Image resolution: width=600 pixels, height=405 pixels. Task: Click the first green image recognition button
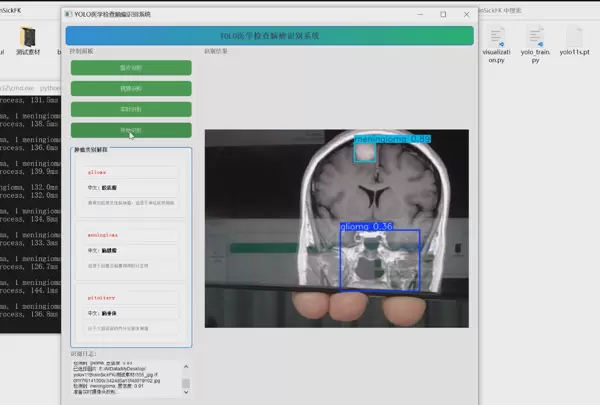click(x=131, y=68)
